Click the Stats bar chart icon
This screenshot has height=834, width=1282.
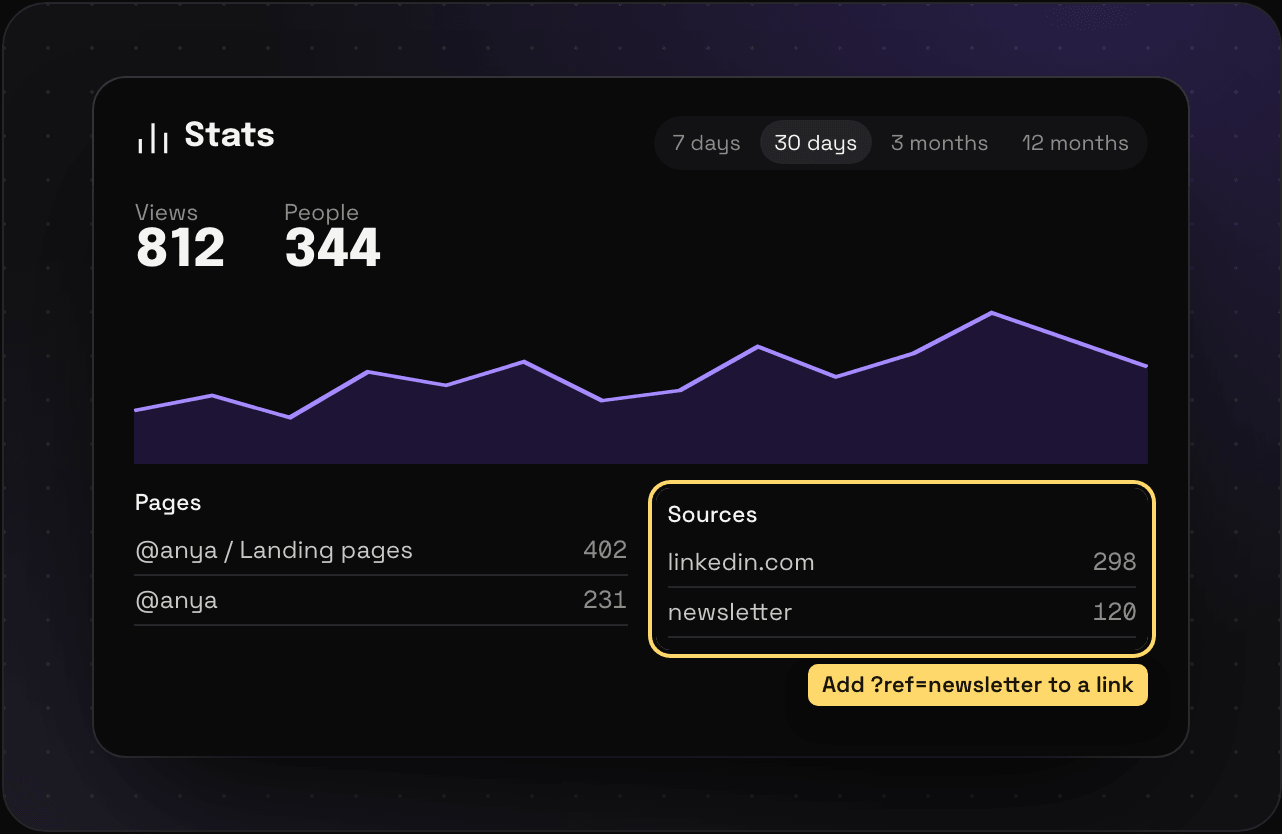point(152,138)
